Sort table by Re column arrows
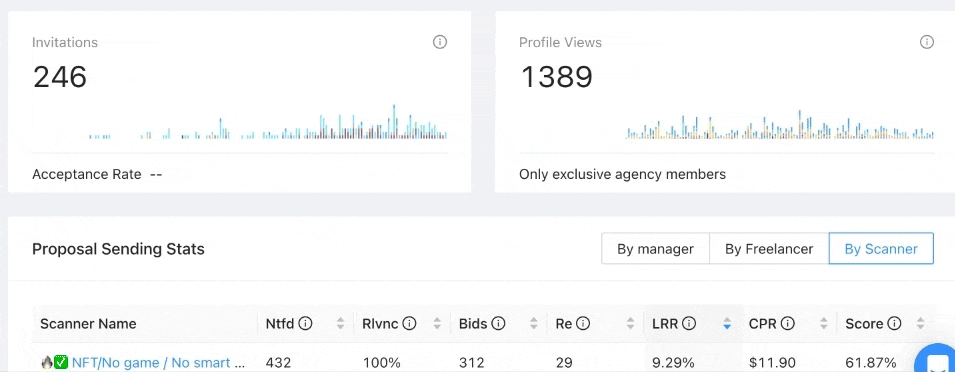955x372 pixels. (x=630, y=324)
